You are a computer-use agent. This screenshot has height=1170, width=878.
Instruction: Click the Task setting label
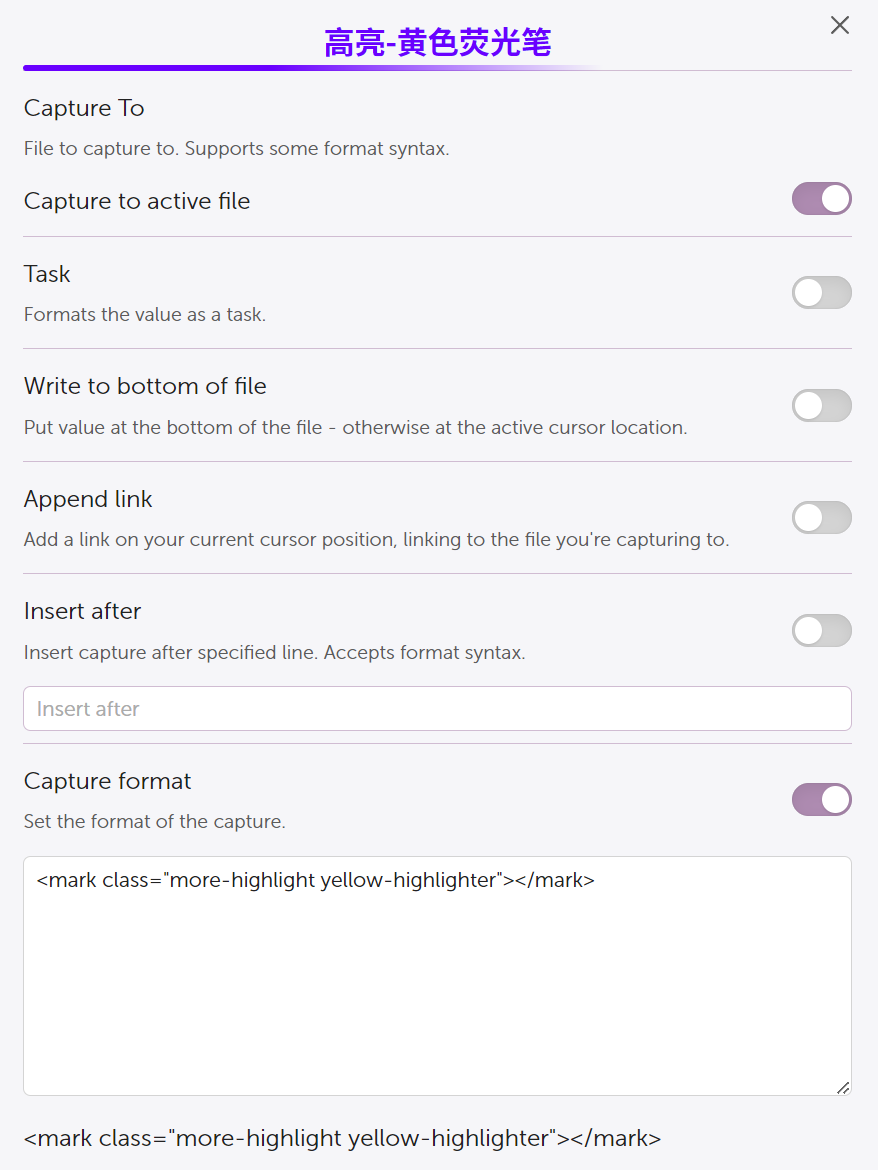(47, 274)
